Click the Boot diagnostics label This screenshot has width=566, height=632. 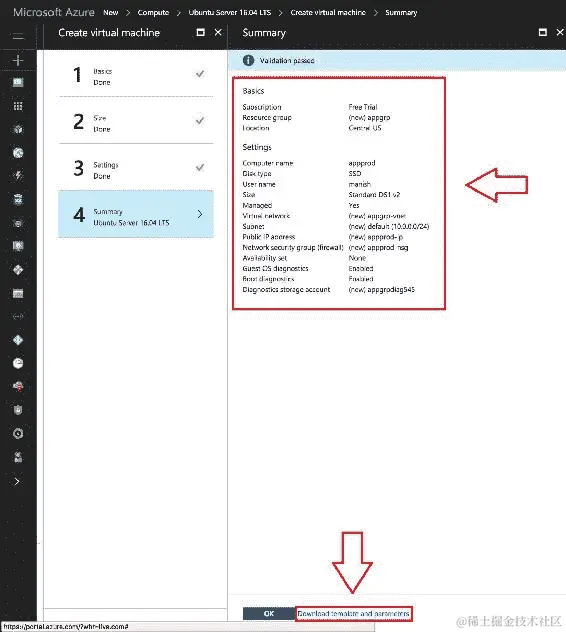tap(268, 279)
